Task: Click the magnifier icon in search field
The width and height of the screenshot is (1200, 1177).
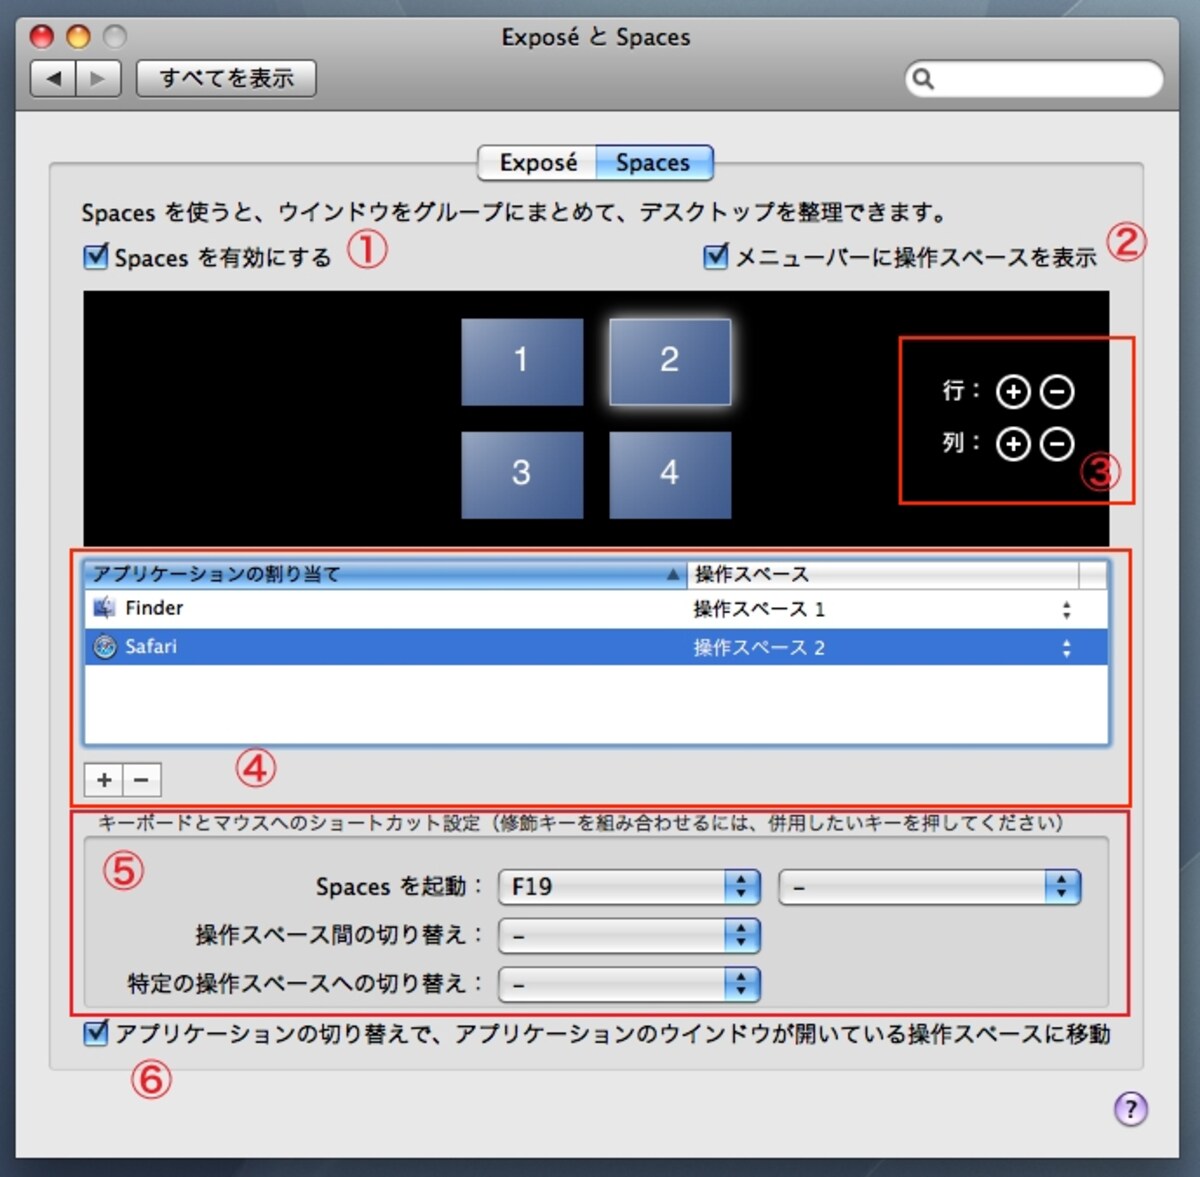Action: pyautogui.click(x=924, y=79)
